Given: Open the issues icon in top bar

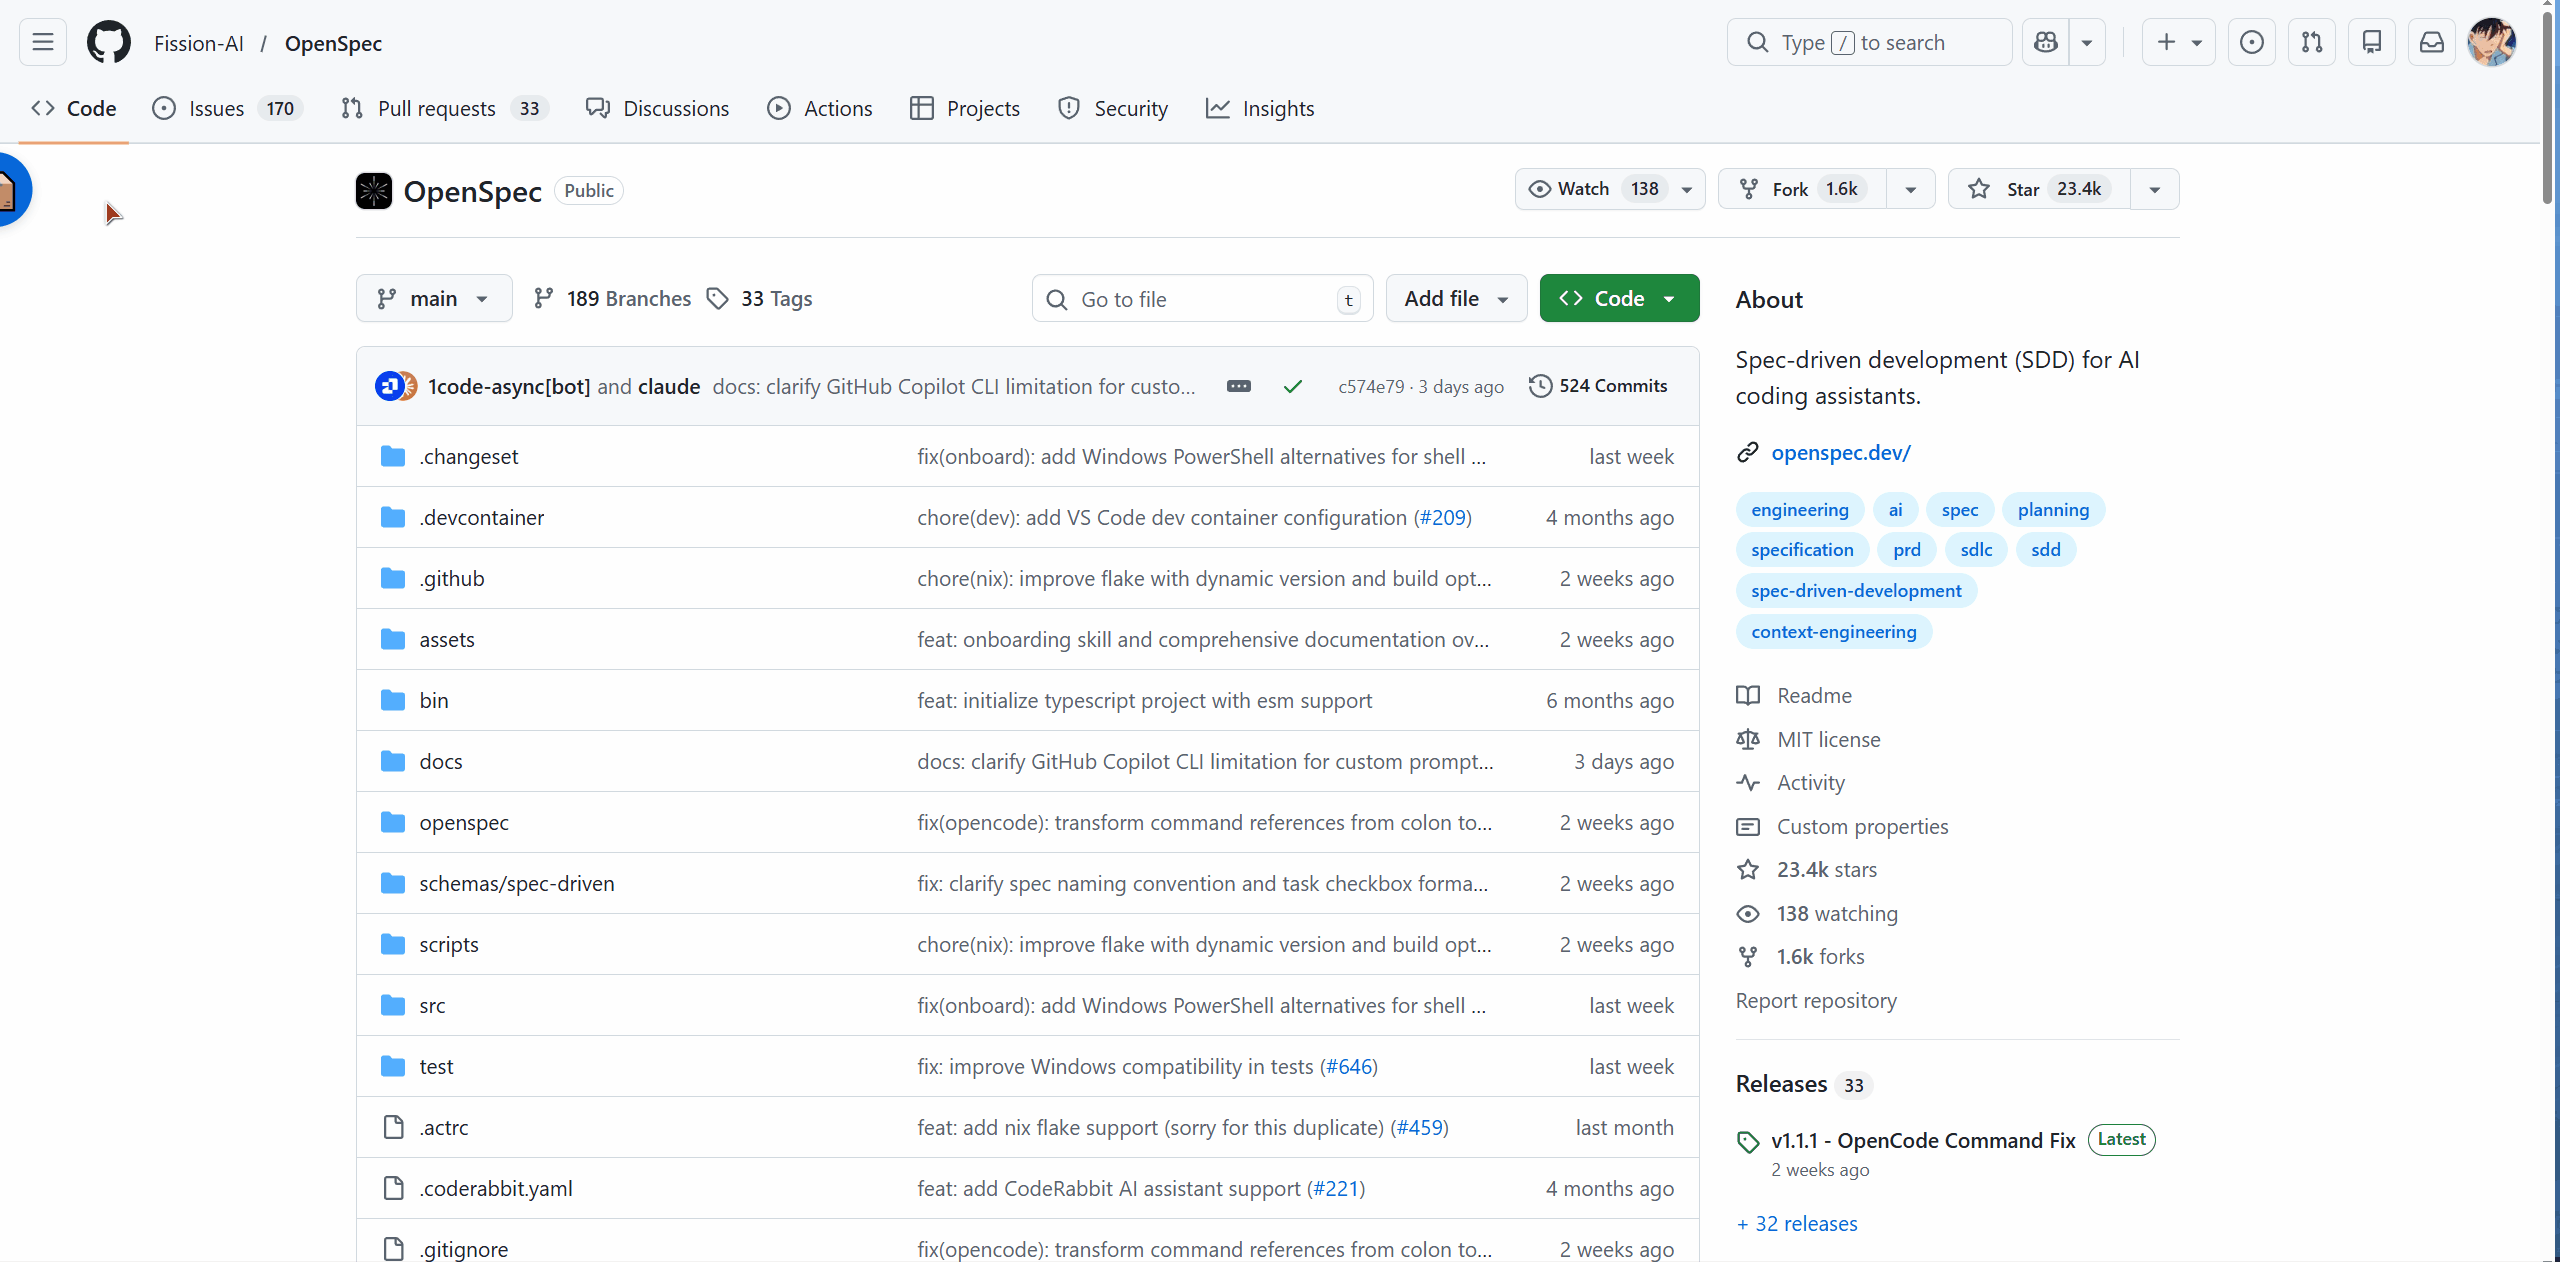Looking at the screenshot, I should point(2251,43).
